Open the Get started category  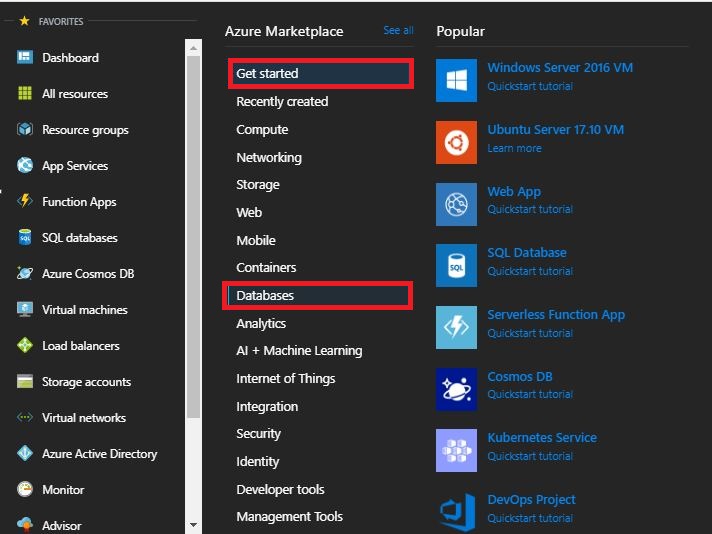point(267,73)
